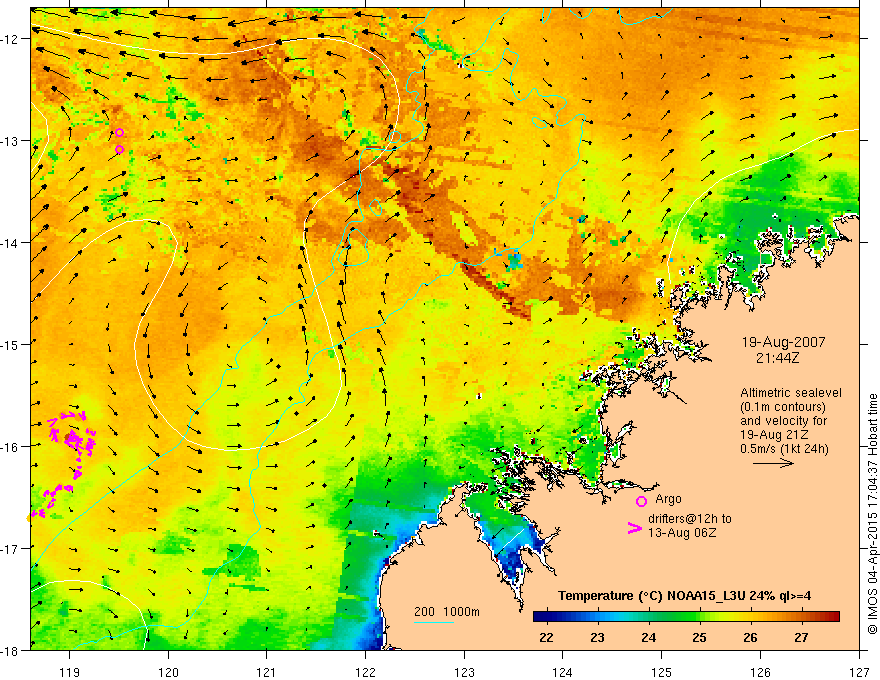The image size is (880, 680).
Task: Click the 'and velocity for' text
Action: coord(783,421)
